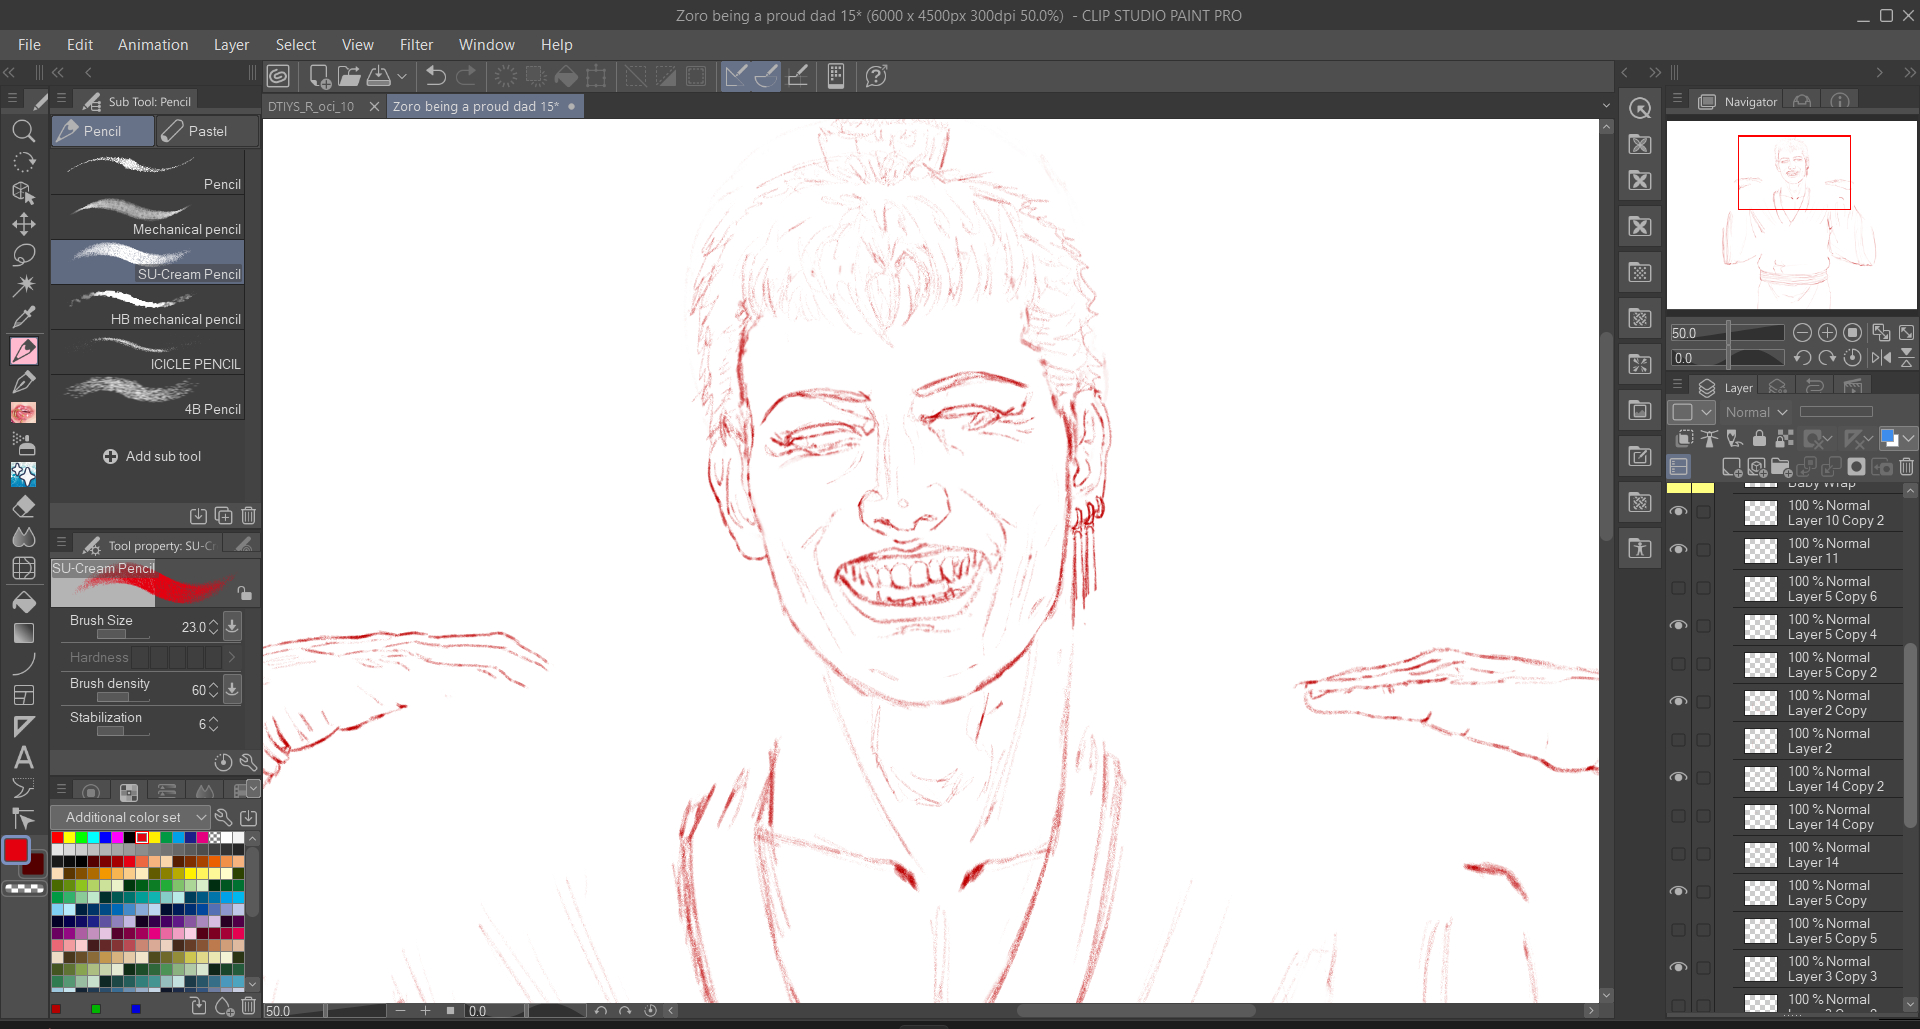
Task: Hide Layer 10 Copy 2 visibility eye
Action: click(x=1678, y=512)
